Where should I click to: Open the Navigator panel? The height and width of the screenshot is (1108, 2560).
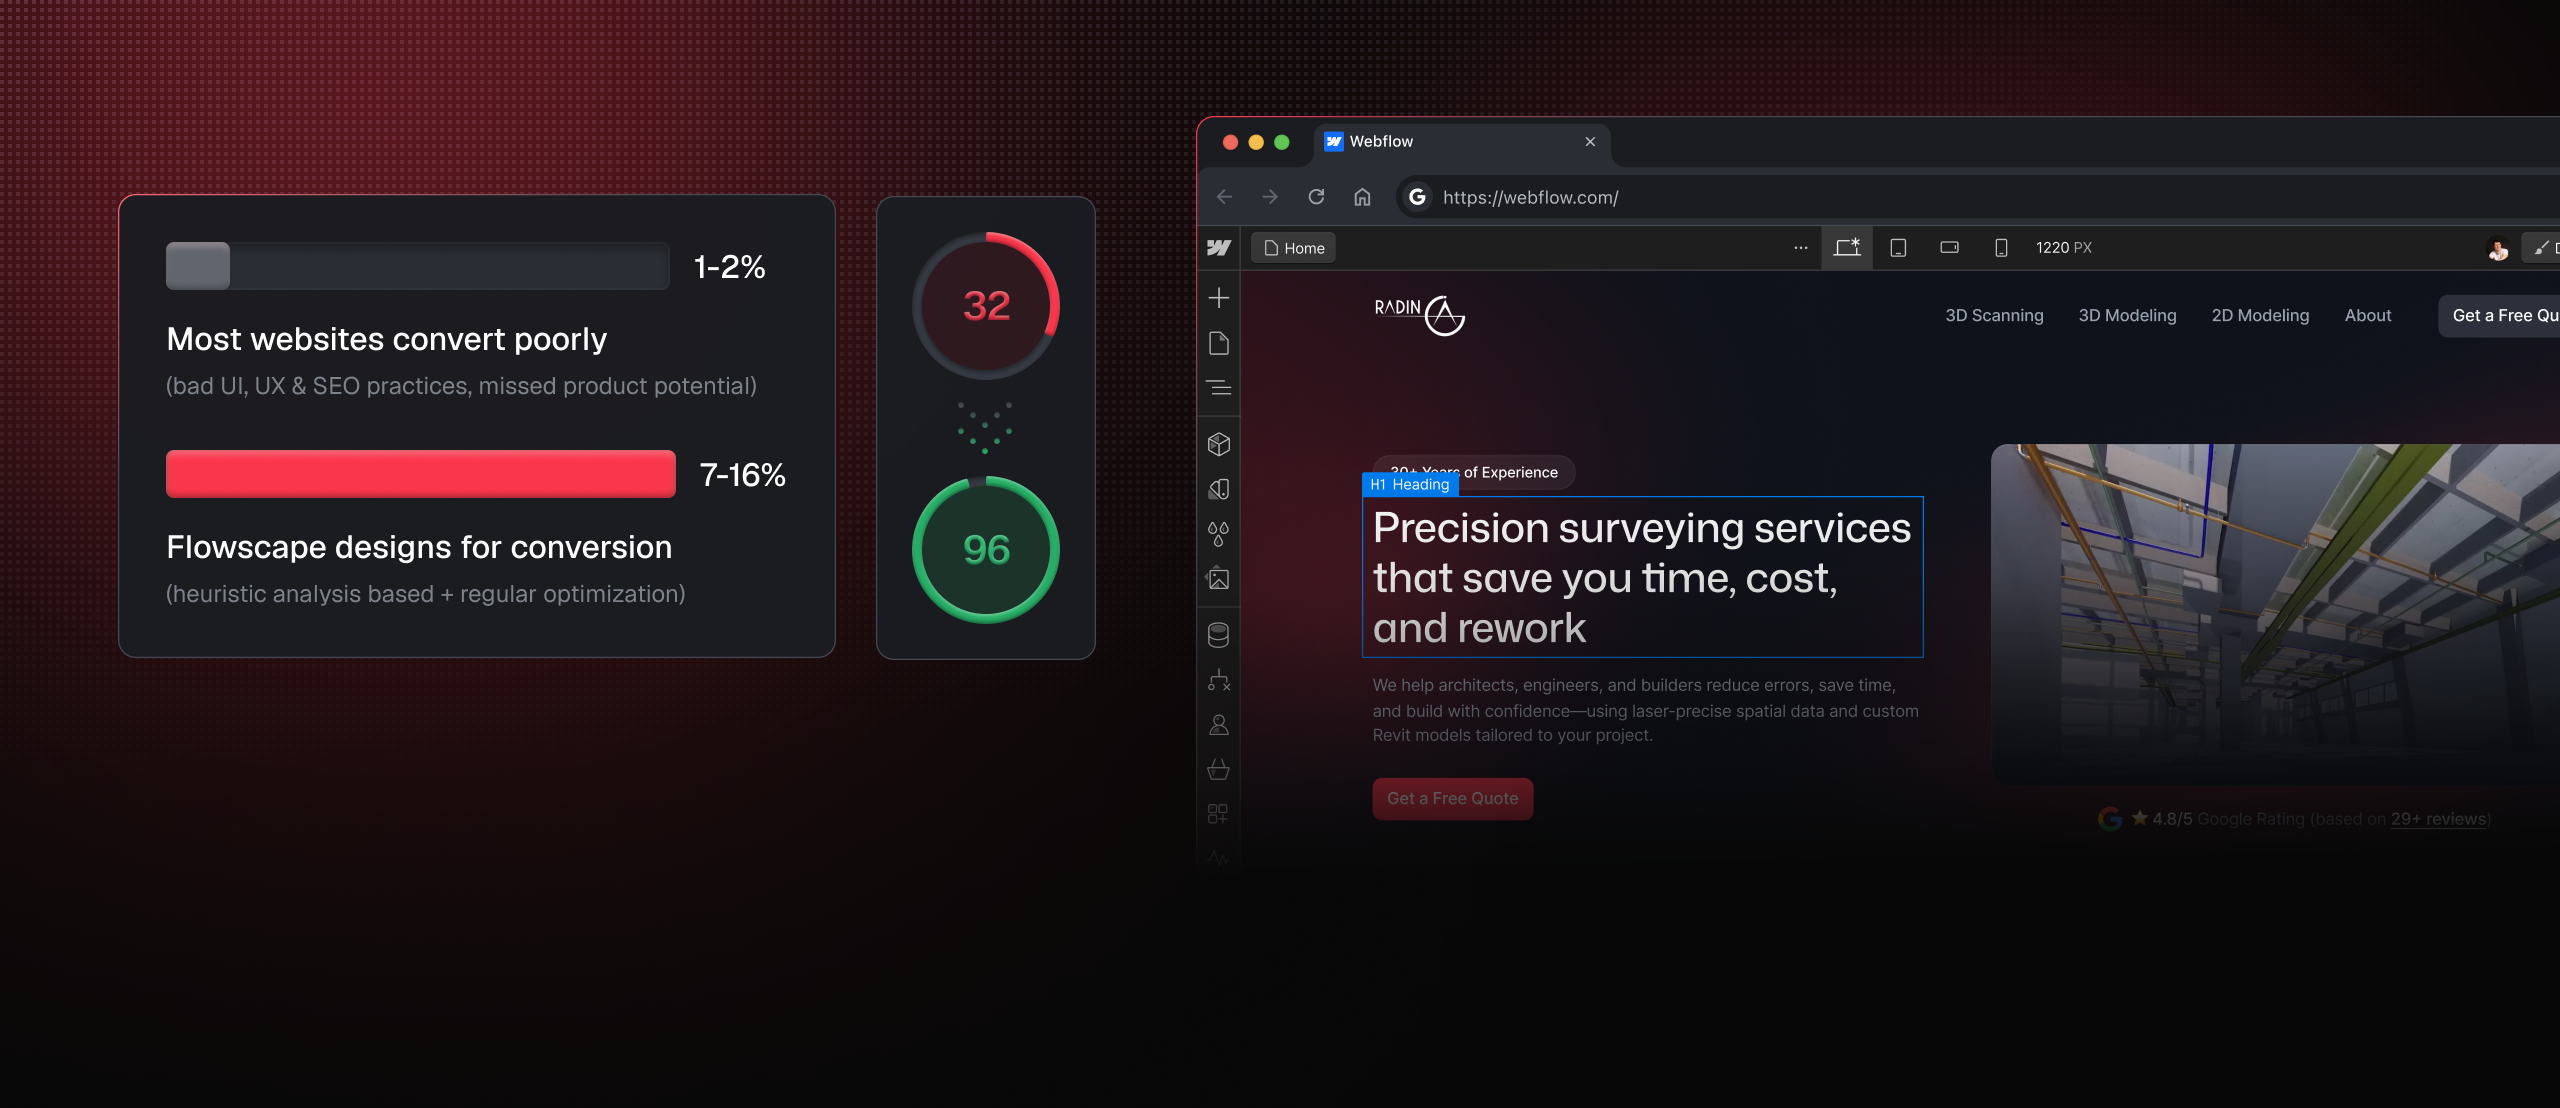[1219, 387]
